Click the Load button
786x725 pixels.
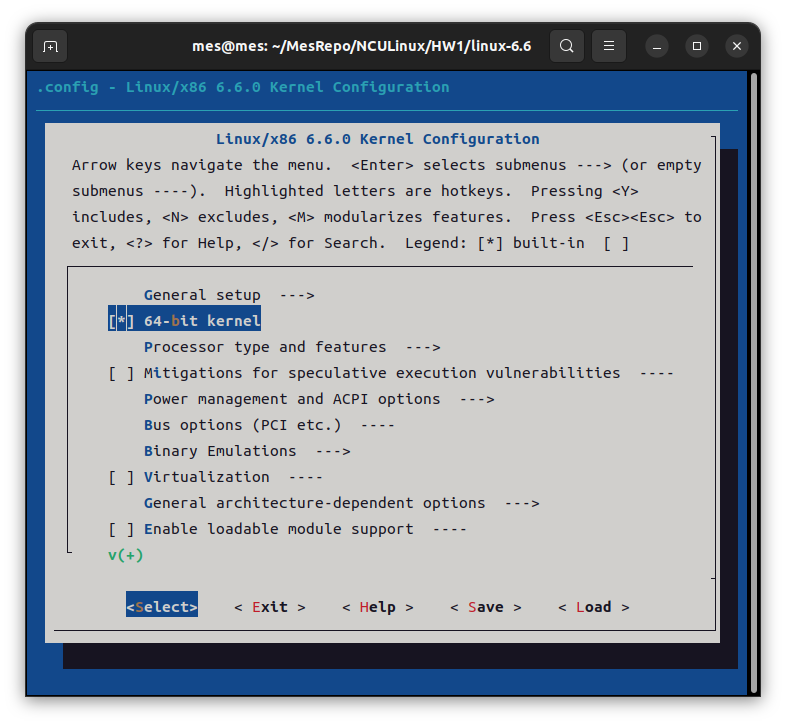coord(594,607)
